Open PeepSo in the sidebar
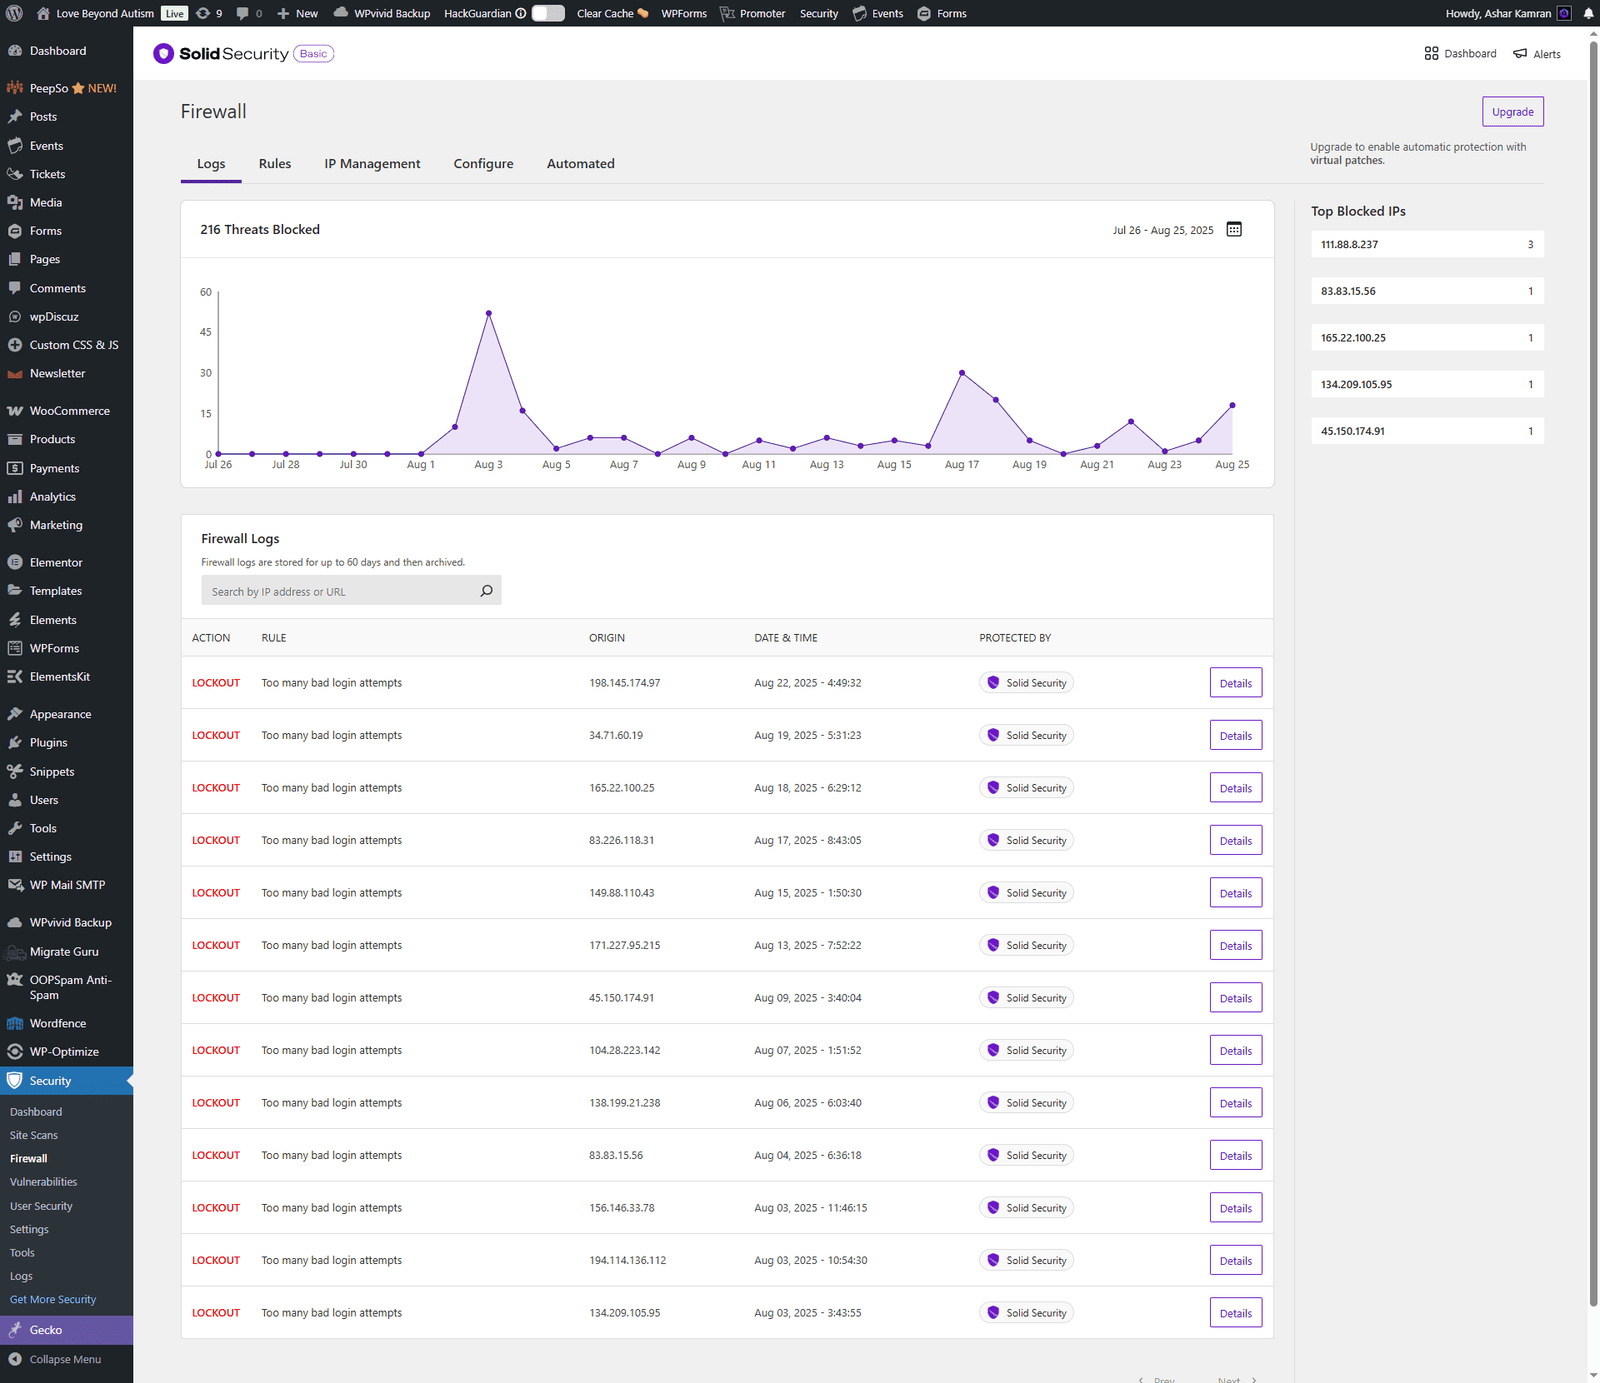 (x=66, y=88)
